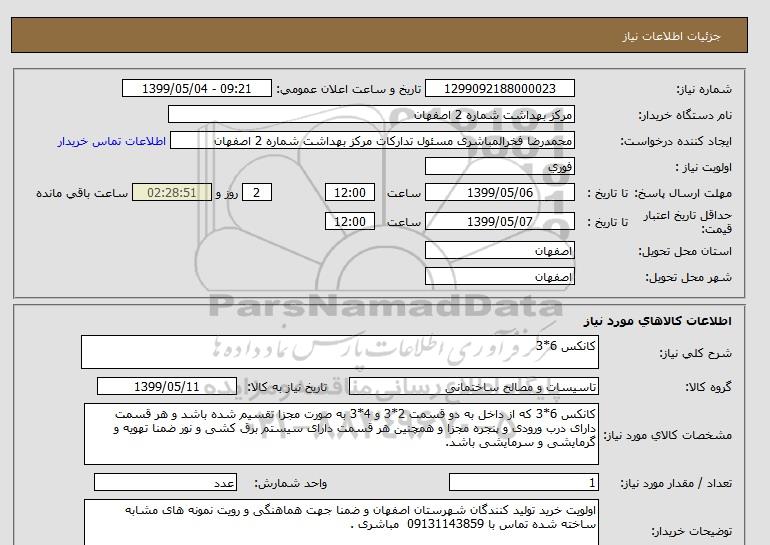Click the section title اطلاعات کالاهای مورد نیاز
This screenshot has height=545, width=770.
(658, 321)
